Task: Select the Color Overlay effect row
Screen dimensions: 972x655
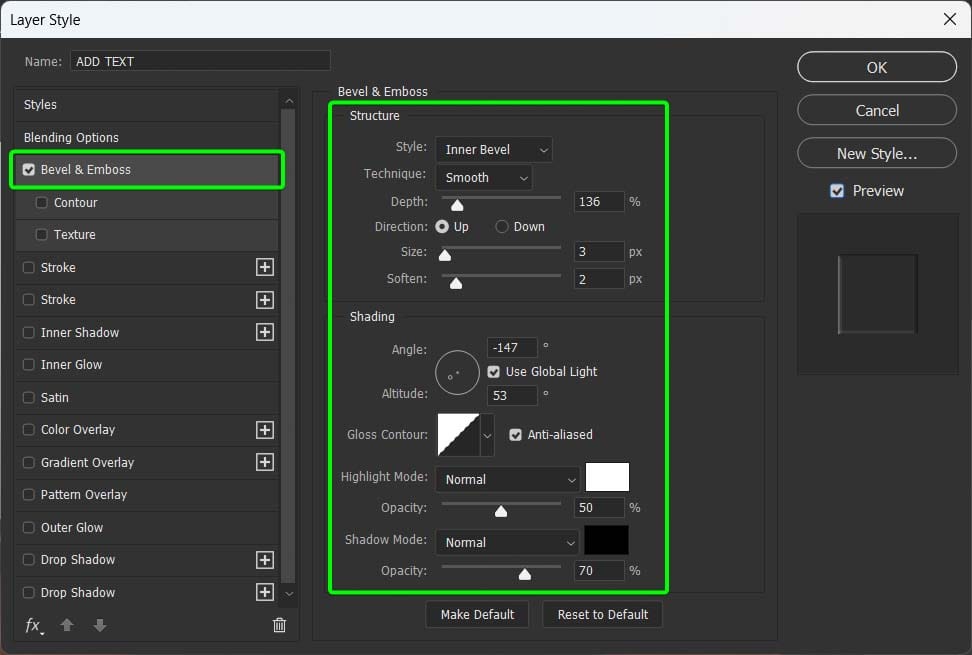Action: (x=147, y=430)
